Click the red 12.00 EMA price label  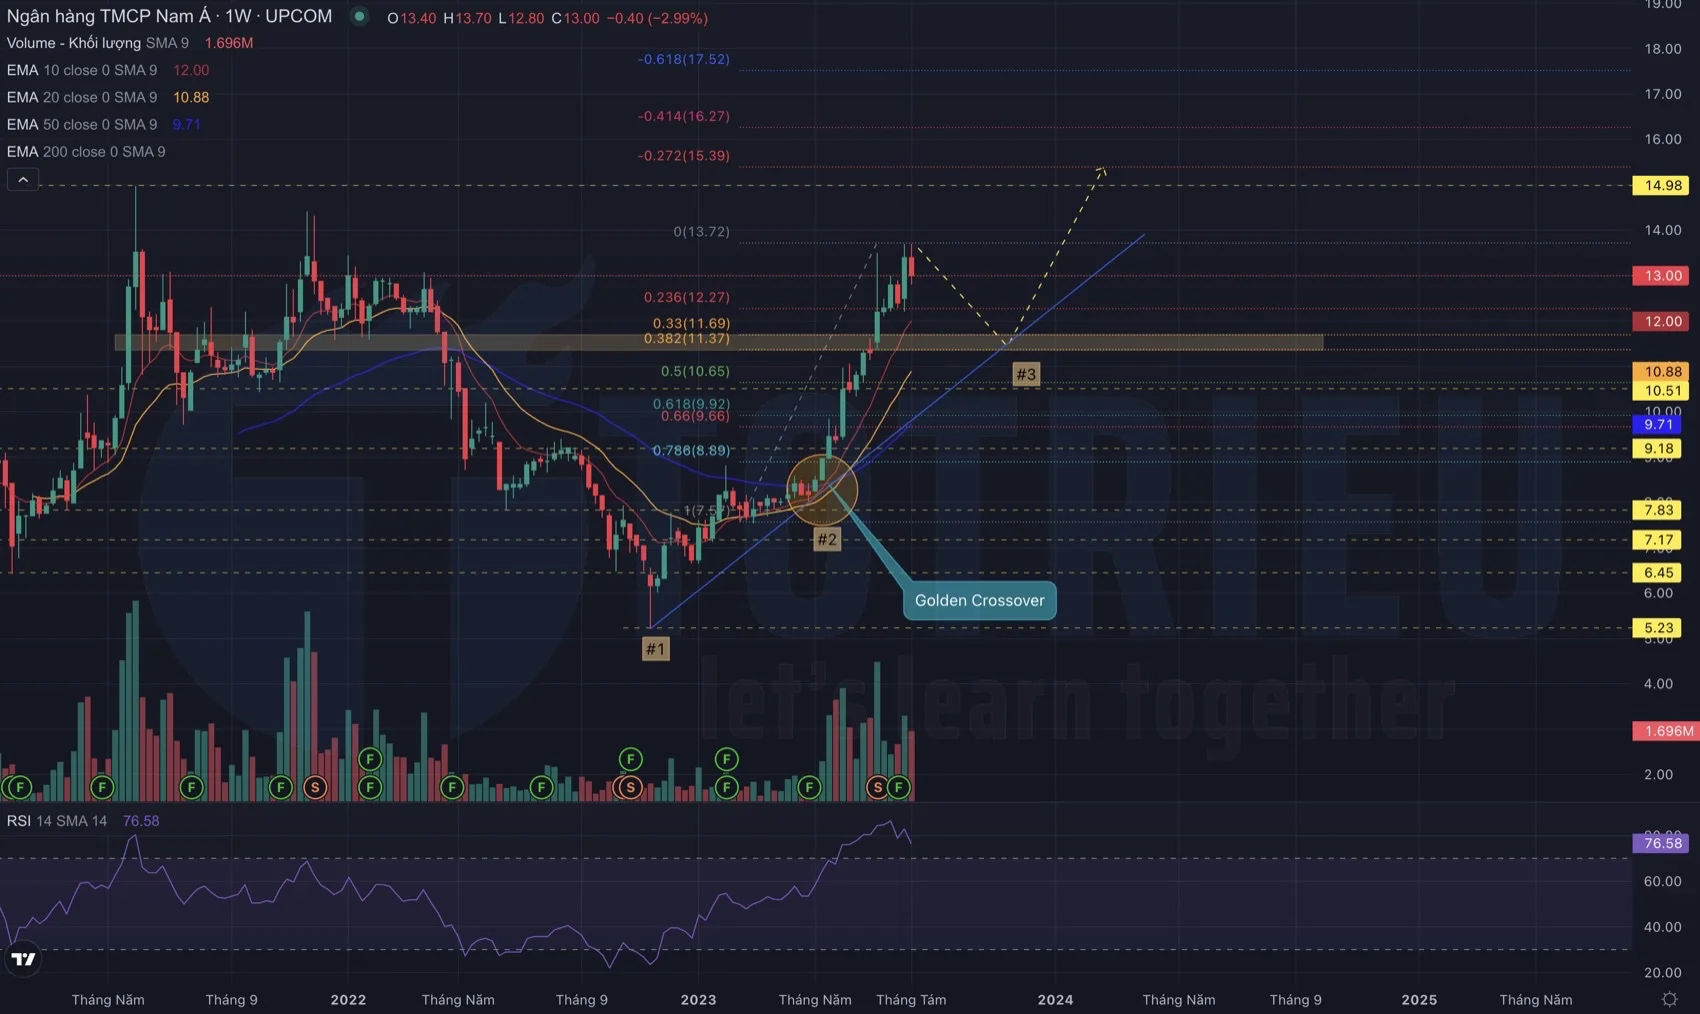[1663, 322]
